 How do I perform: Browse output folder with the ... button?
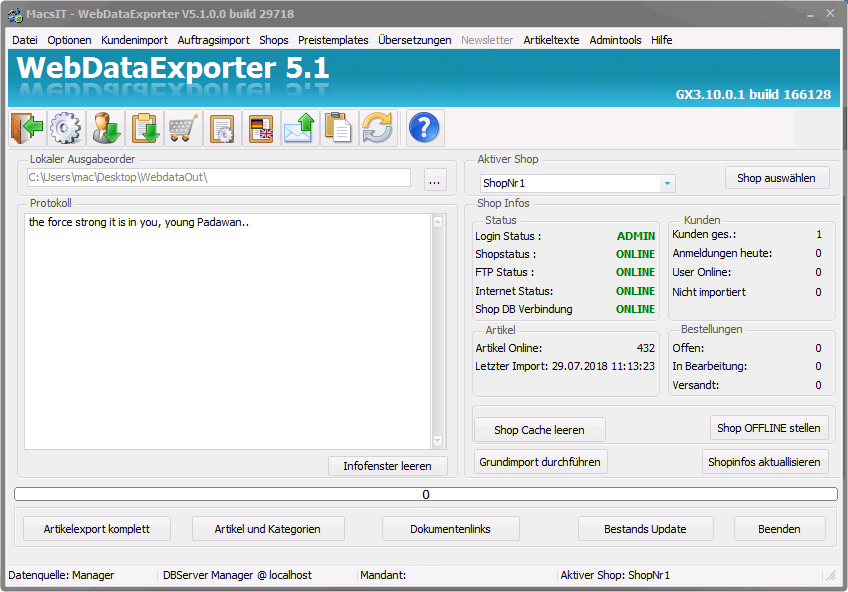pyautogui.click(x=434, y=180)
